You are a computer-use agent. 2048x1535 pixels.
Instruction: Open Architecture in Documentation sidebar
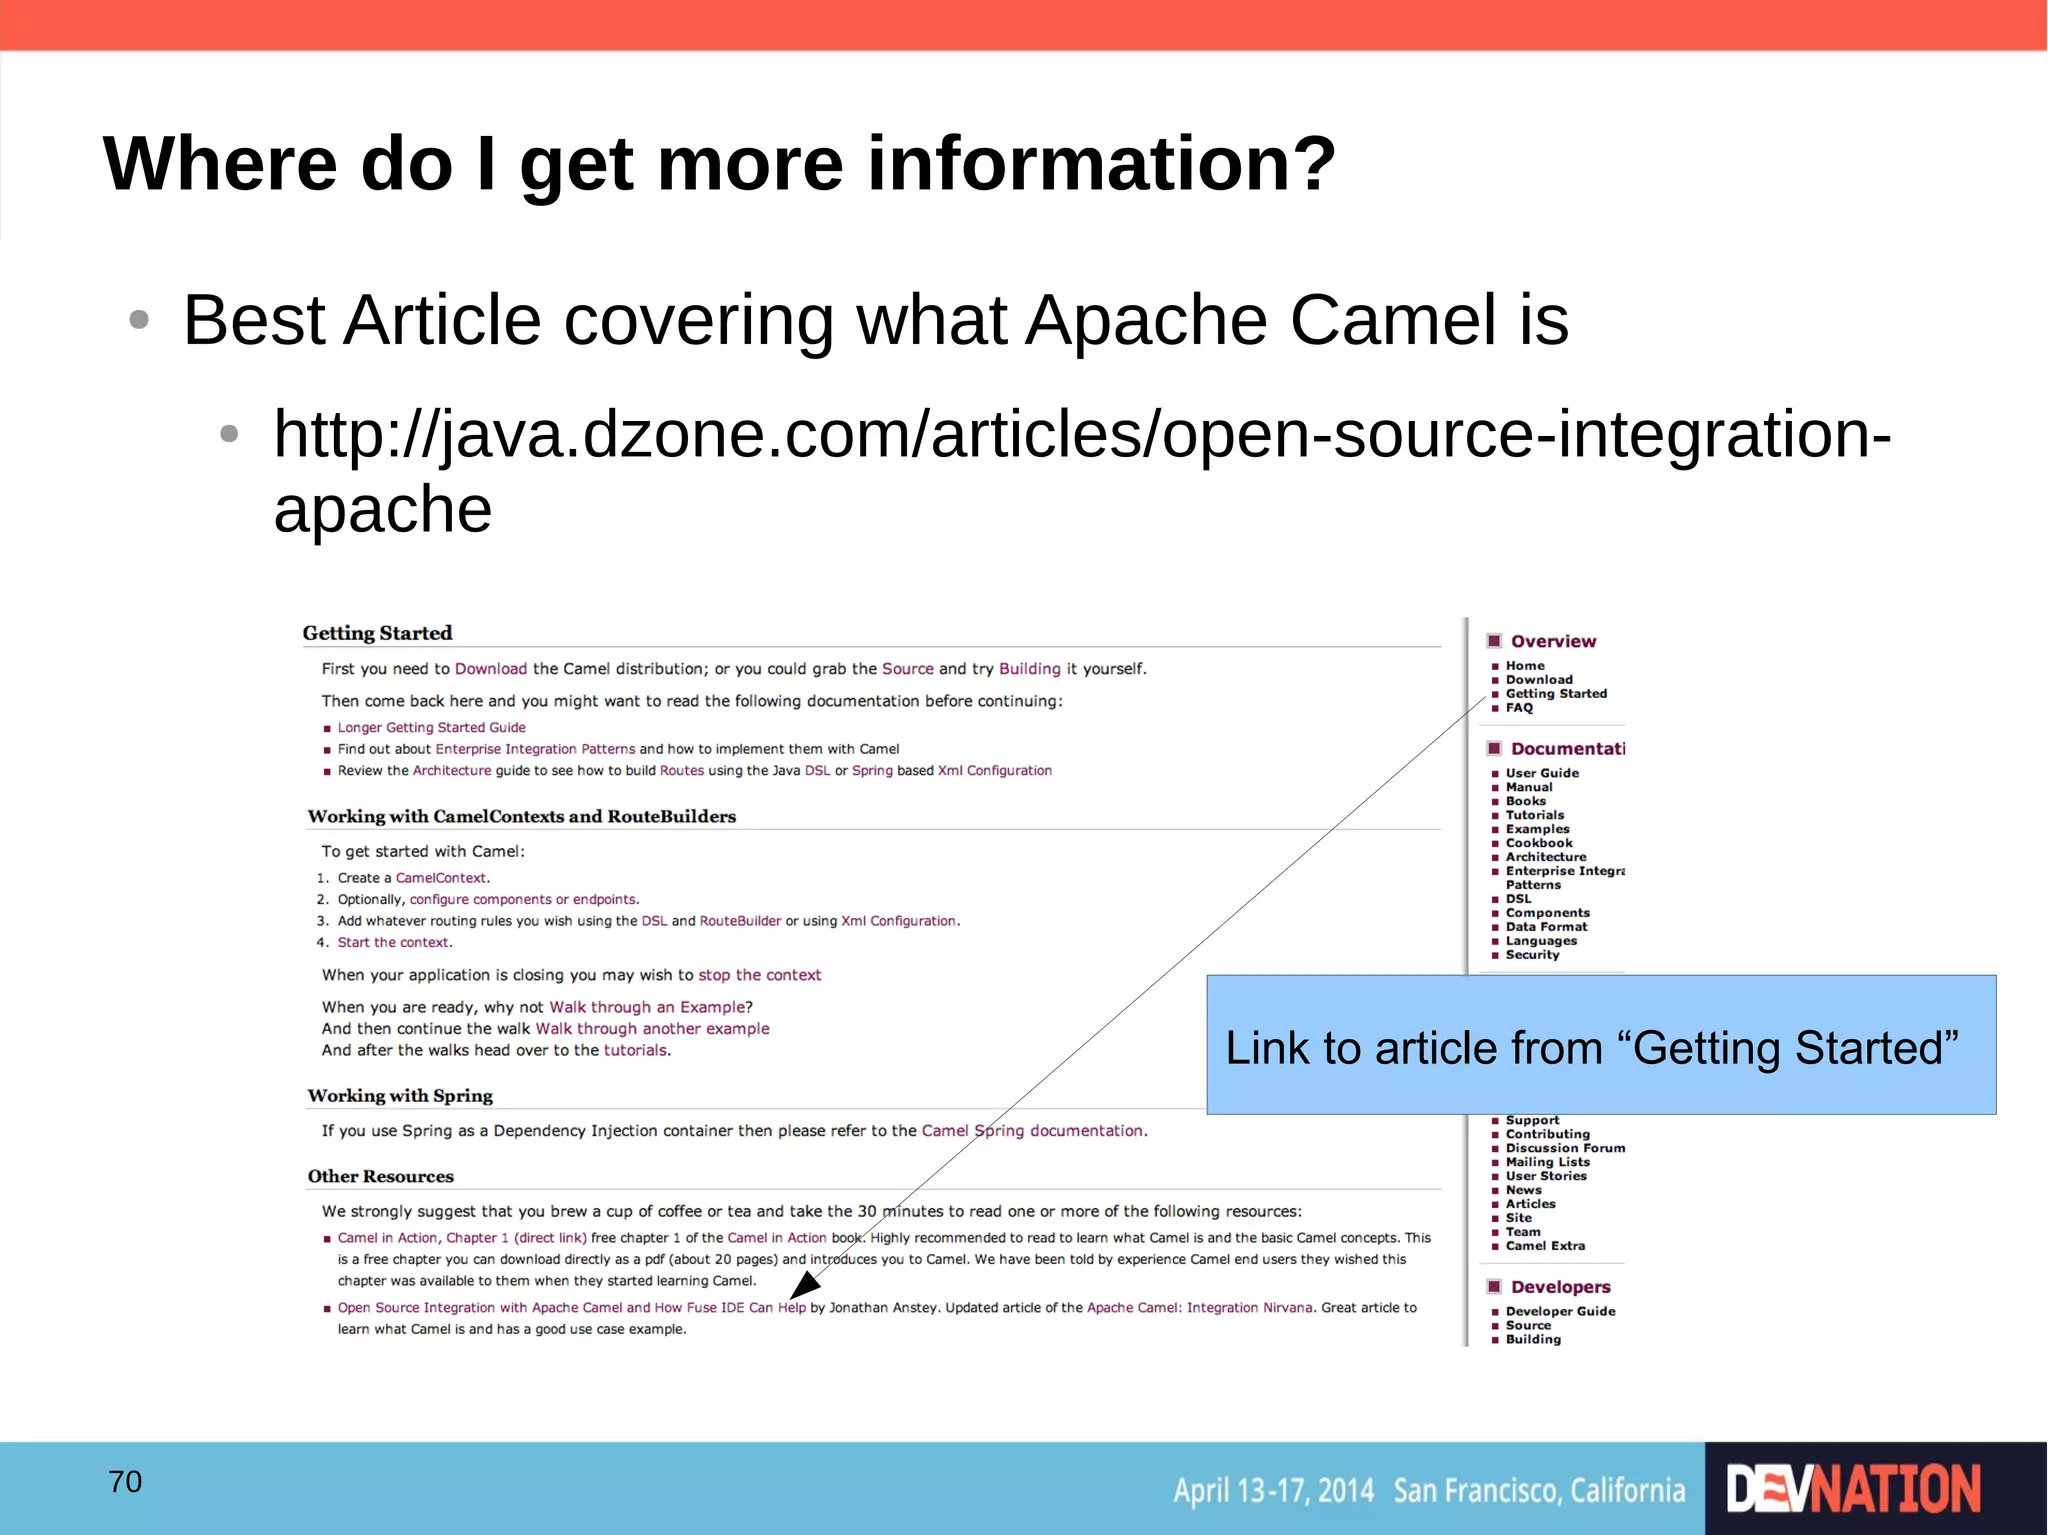click(1546, 857)
